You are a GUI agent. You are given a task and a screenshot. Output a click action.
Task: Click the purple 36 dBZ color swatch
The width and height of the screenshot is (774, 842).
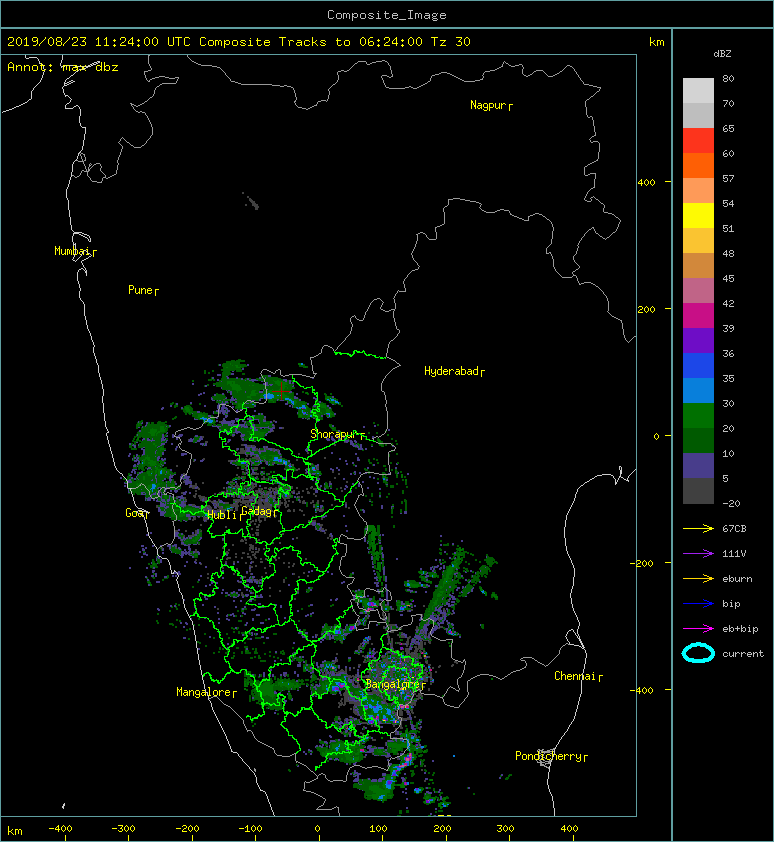[698, 340]
